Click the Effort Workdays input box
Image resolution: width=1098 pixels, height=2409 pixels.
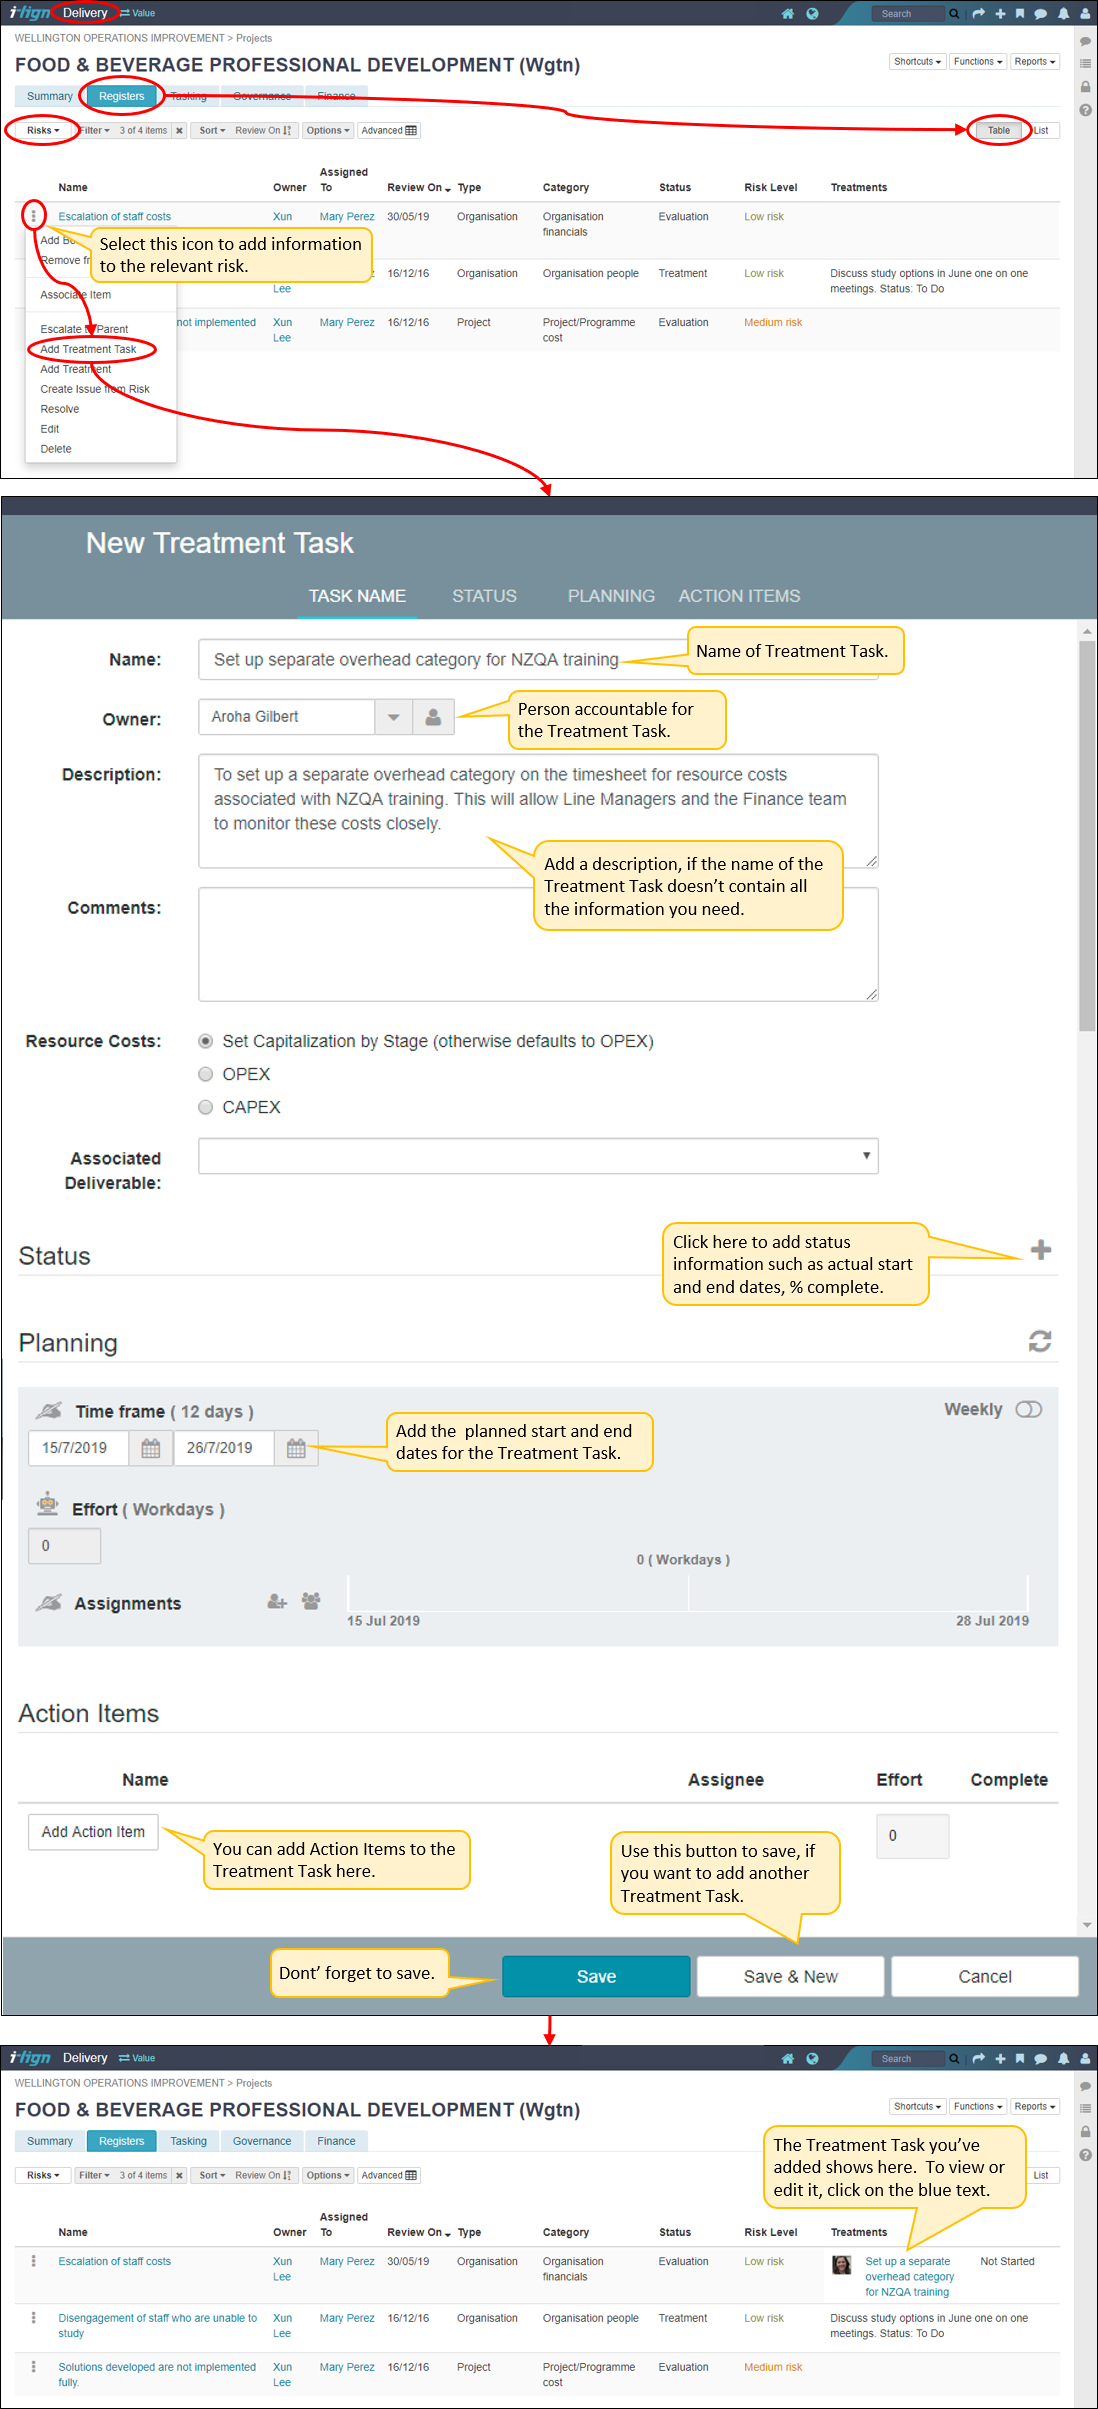65,1546
